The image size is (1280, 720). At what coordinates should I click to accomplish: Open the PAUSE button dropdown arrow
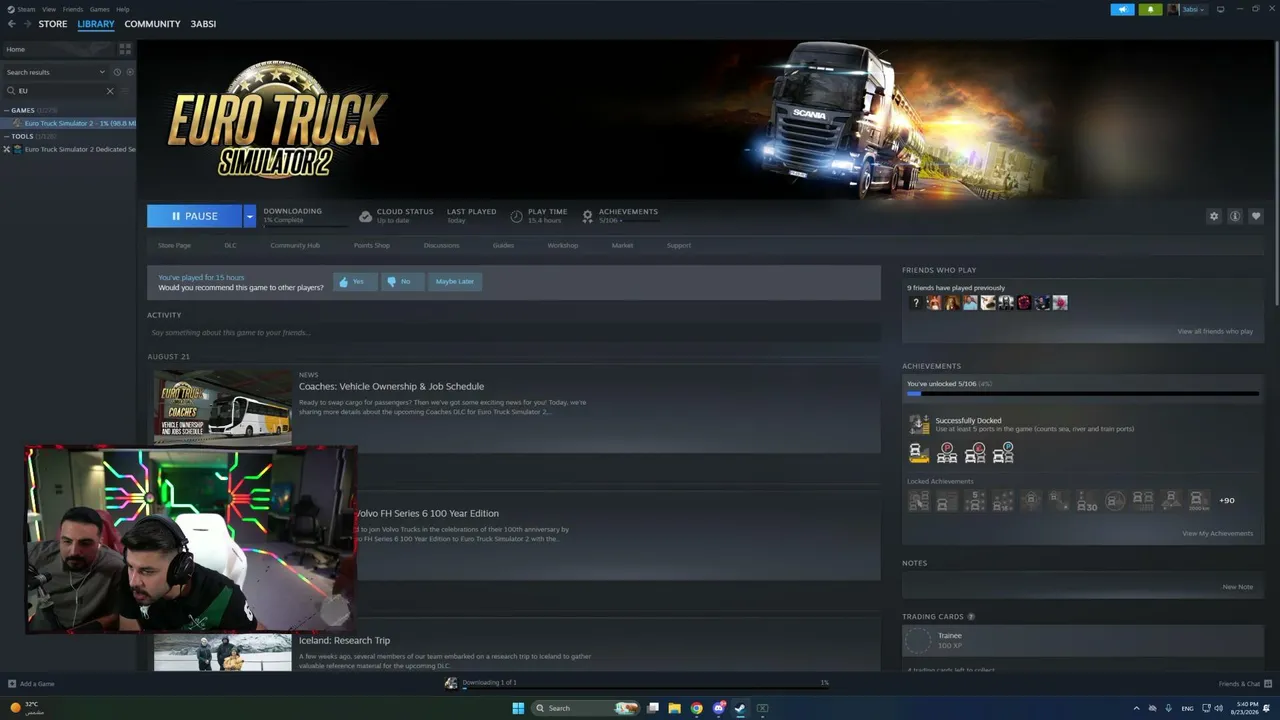click(250, 216)
